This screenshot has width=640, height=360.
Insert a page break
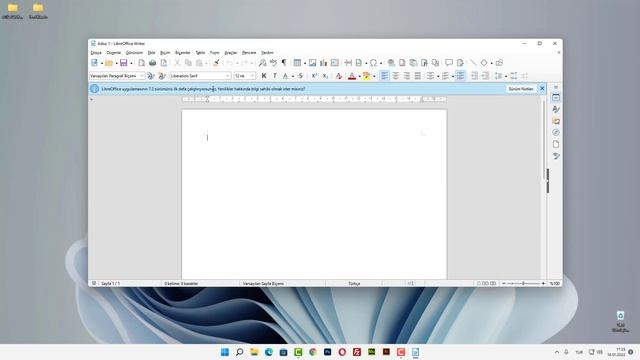pos(348,63)
